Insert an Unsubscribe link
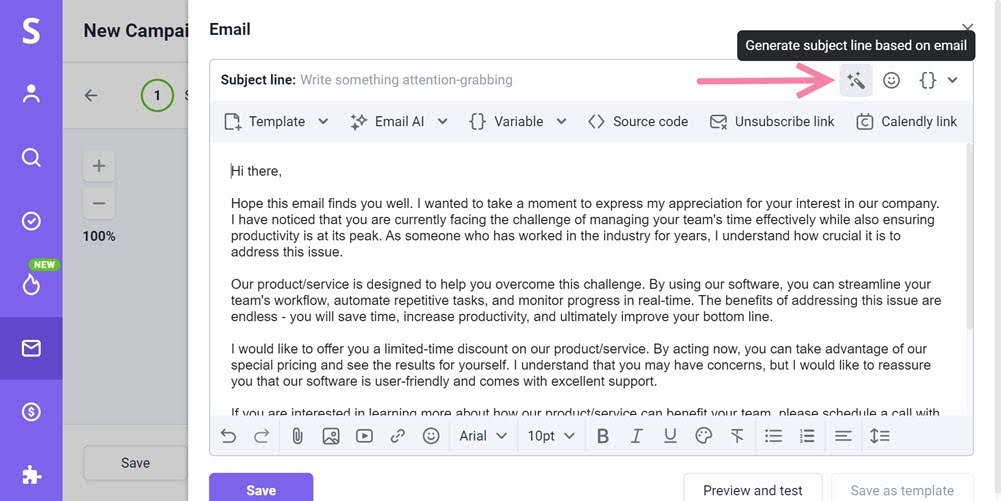This screenshot has height=501, width=1001. [x=772, y=121]
